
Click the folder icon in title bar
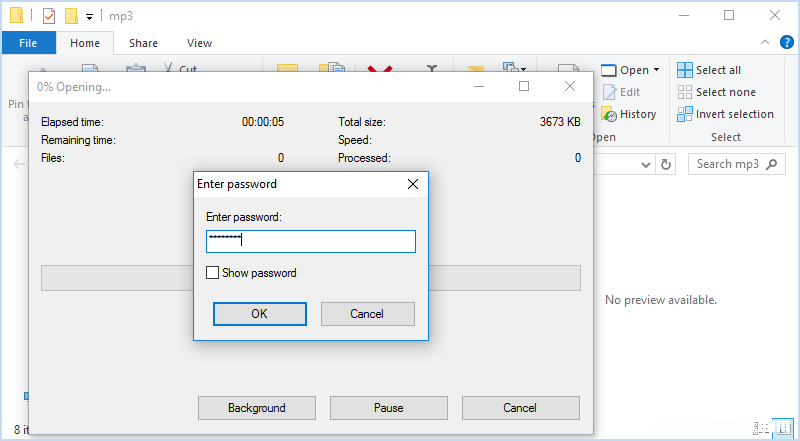(16, 15)
